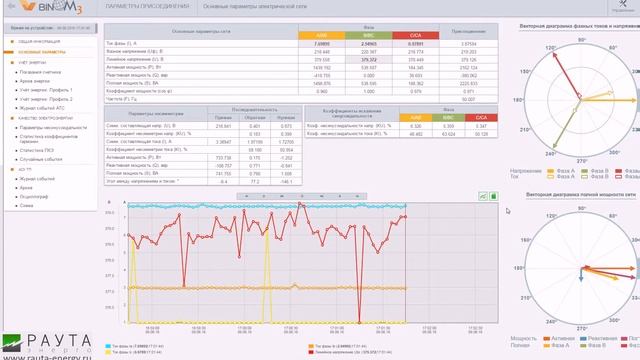
Task: Click highlighted line voltage cell 379.372
Action: coord(369,60)
